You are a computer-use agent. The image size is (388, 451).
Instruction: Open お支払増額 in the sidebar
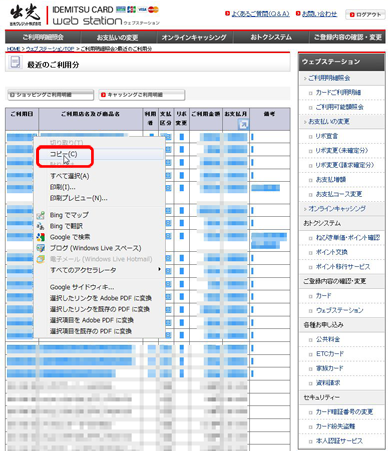tap(331, 180)
